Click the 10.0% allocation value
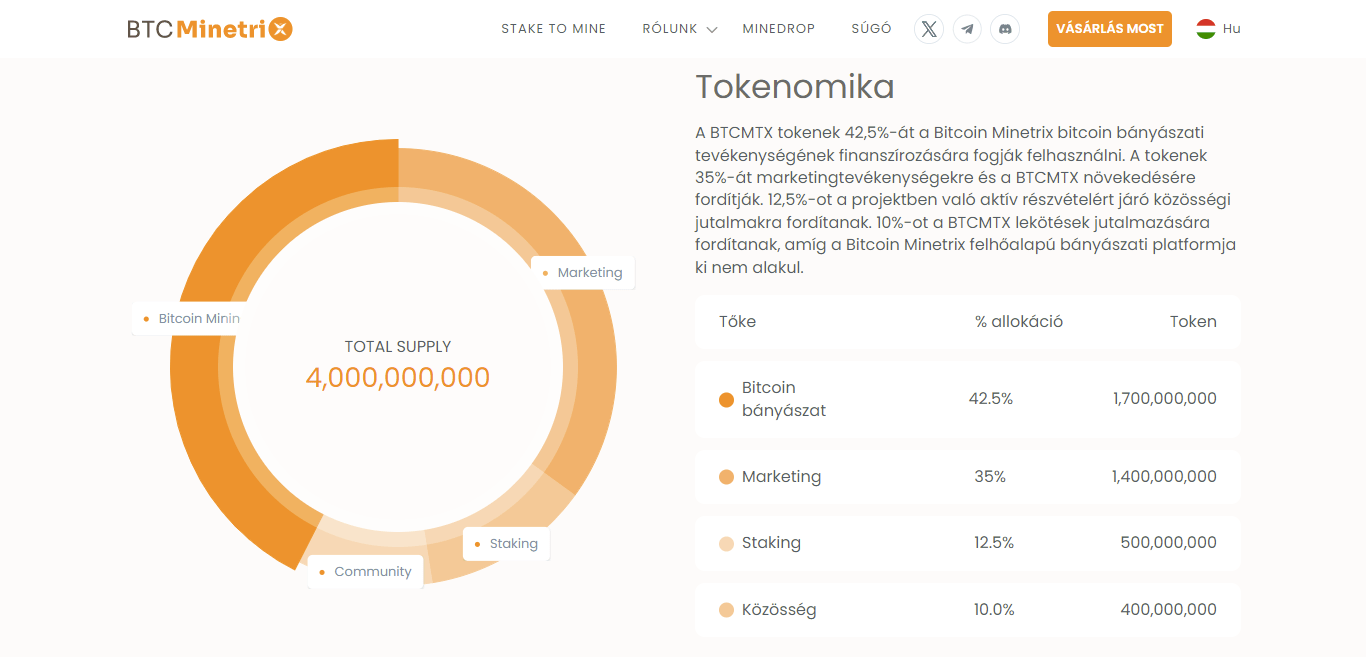Screen dimensions: 1366x657 (x=994, y=610)
